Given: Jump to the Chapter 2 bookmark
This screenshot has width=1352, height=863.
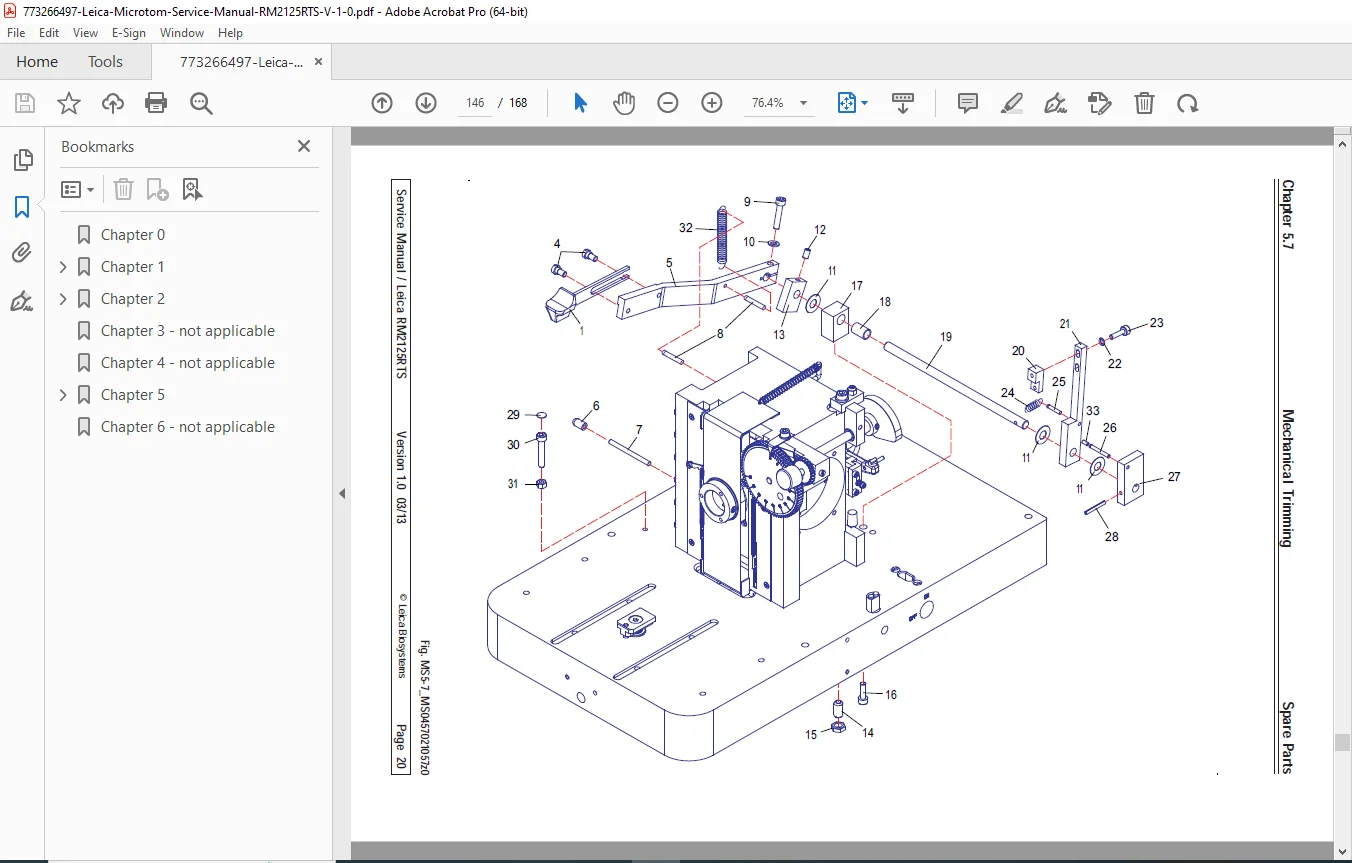Looking at the screenshot, I should [x=133, y=299].
